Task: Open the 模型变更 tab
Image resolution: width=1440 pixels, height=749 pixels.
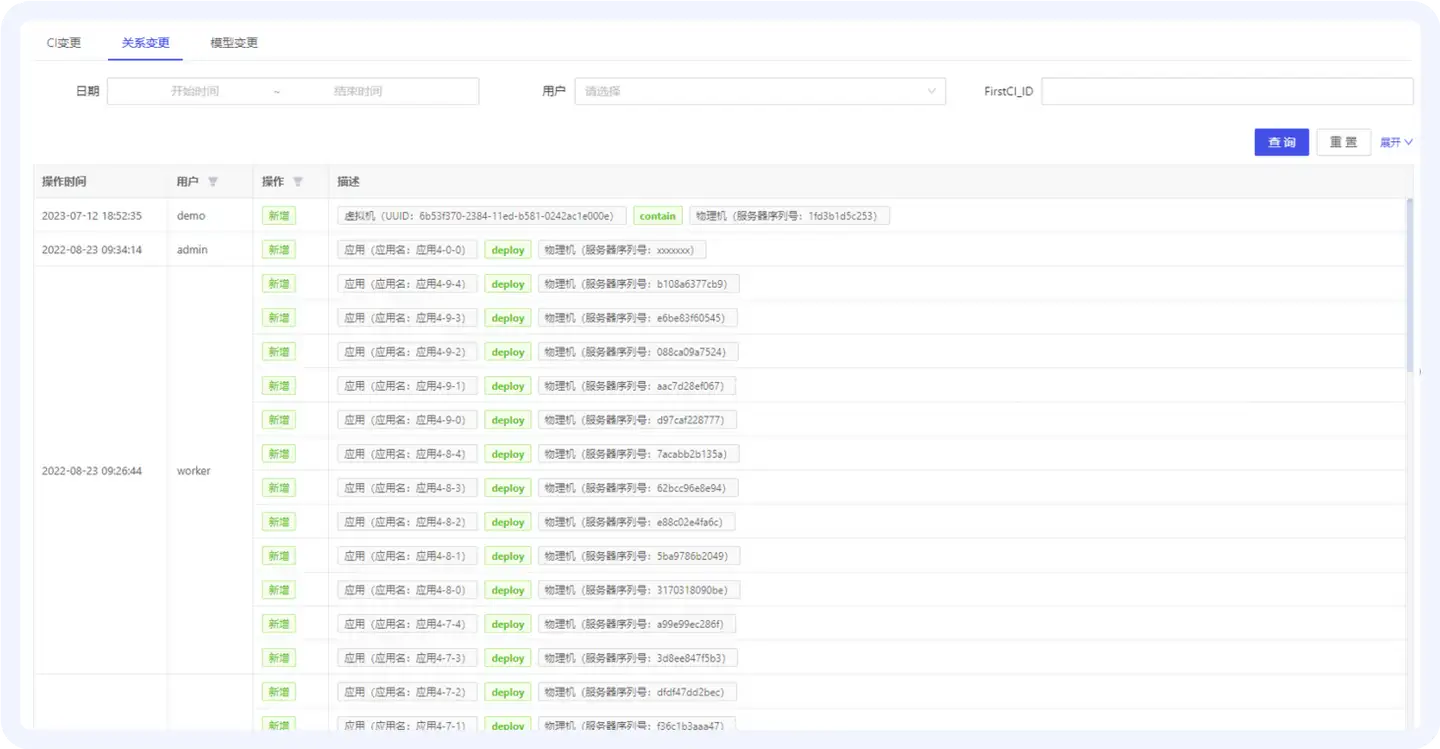Action: (234, 43)
